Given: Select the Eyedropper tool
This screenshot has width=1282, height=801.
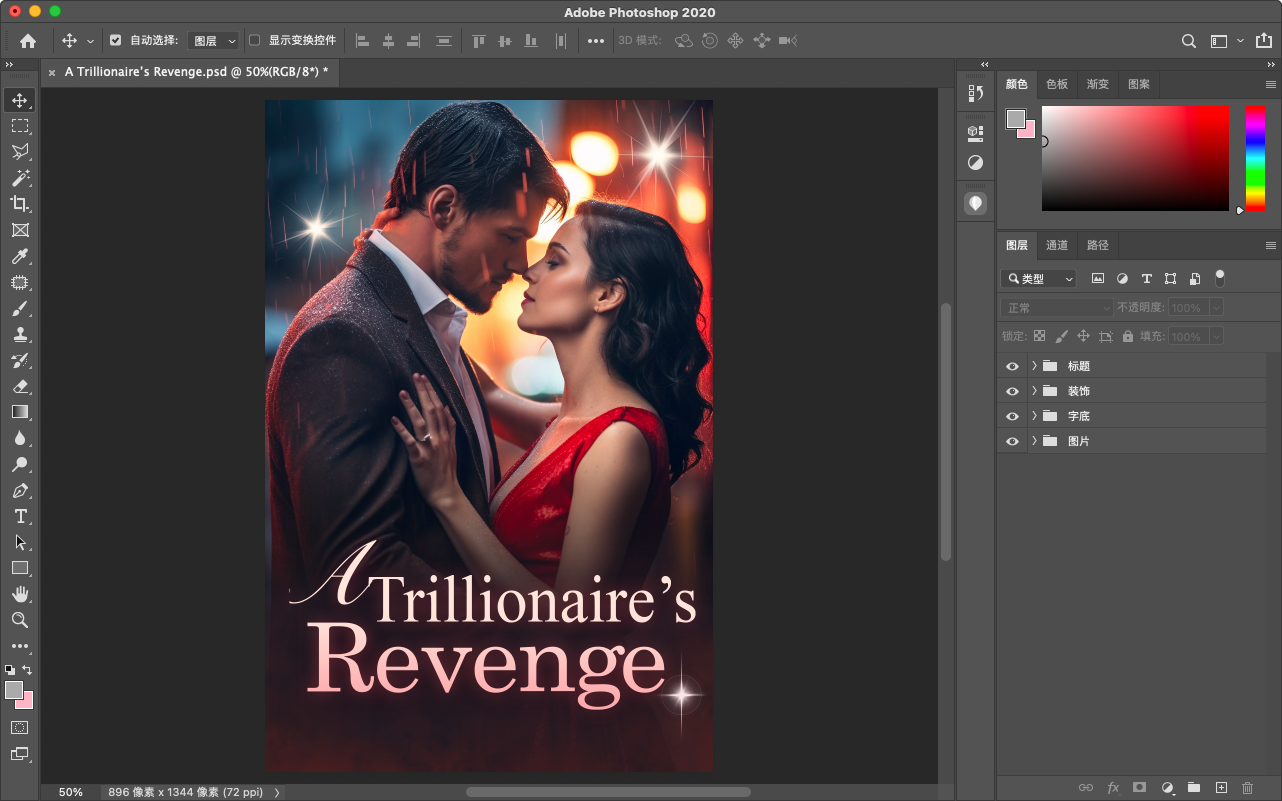Looking at the screenshot, I should [19, 257].
